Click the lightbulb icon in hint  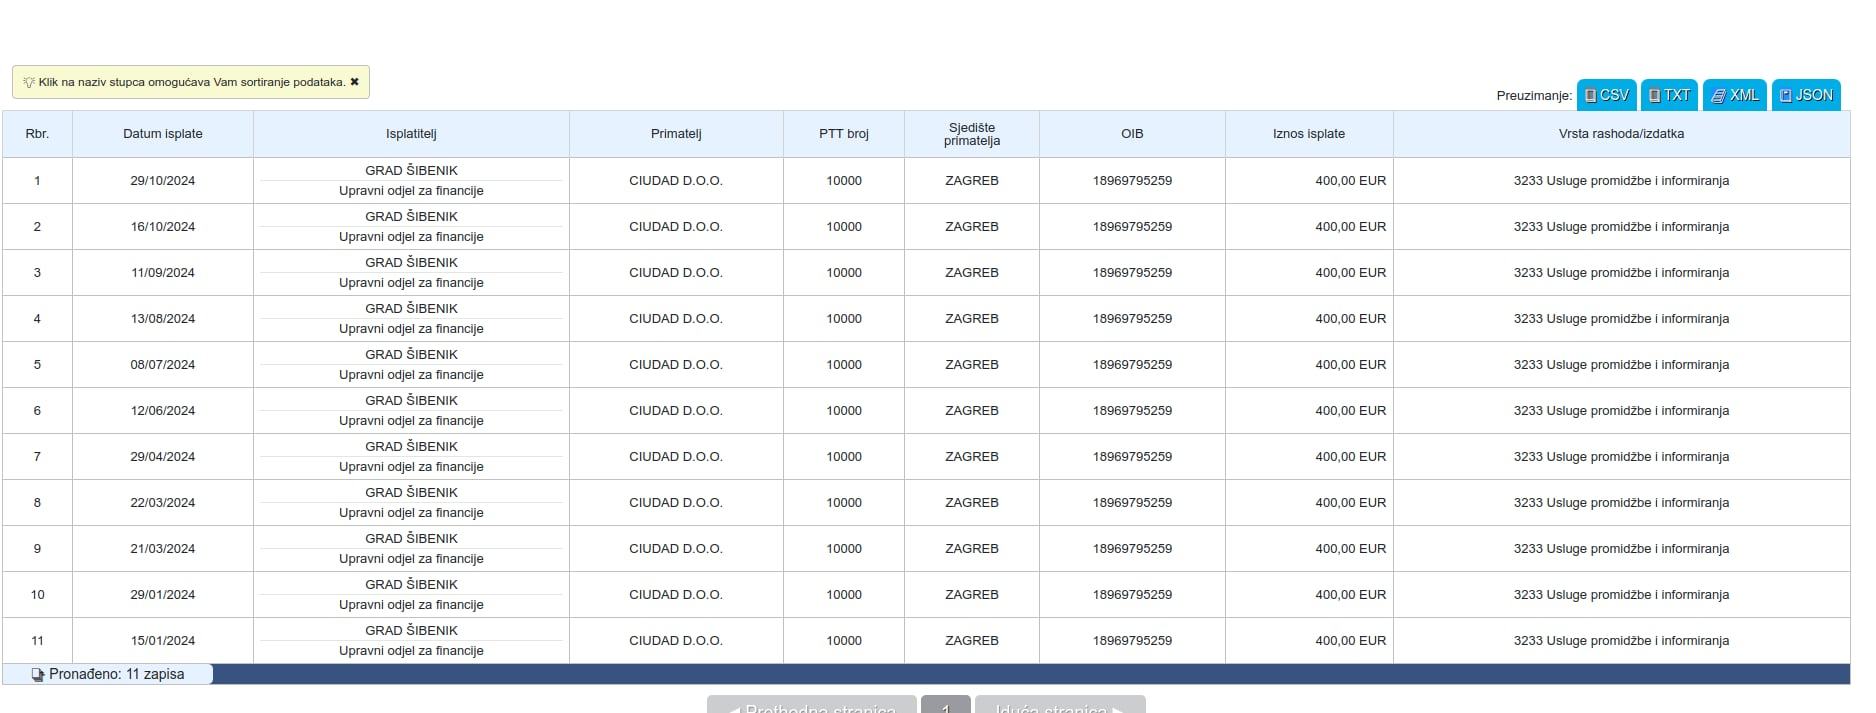pos(29,82)
